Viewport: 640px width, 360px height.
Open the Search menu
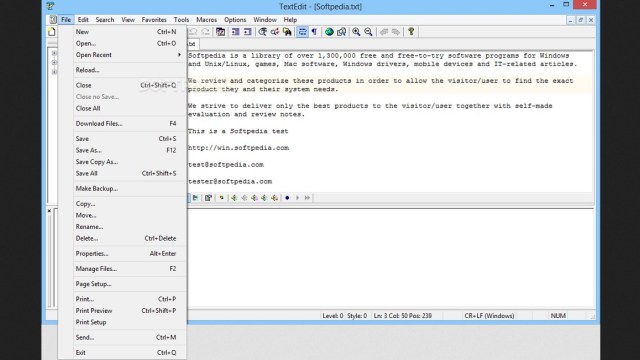105,20
